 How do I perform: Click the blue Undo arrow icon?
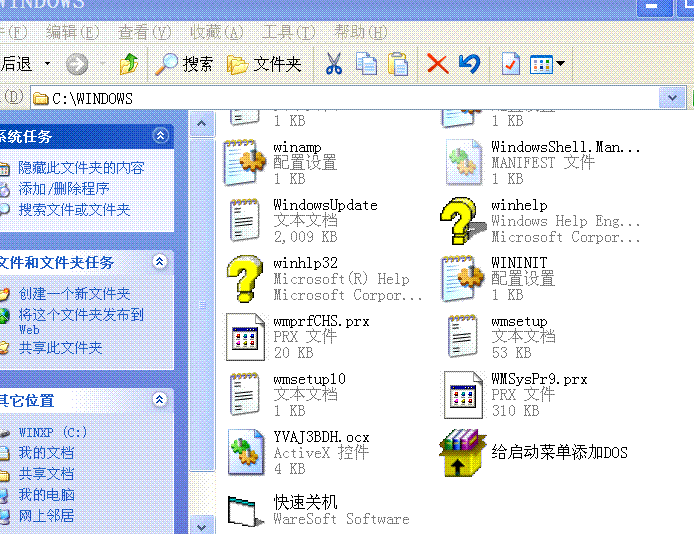pyautogui.click(x=469, y=64)
